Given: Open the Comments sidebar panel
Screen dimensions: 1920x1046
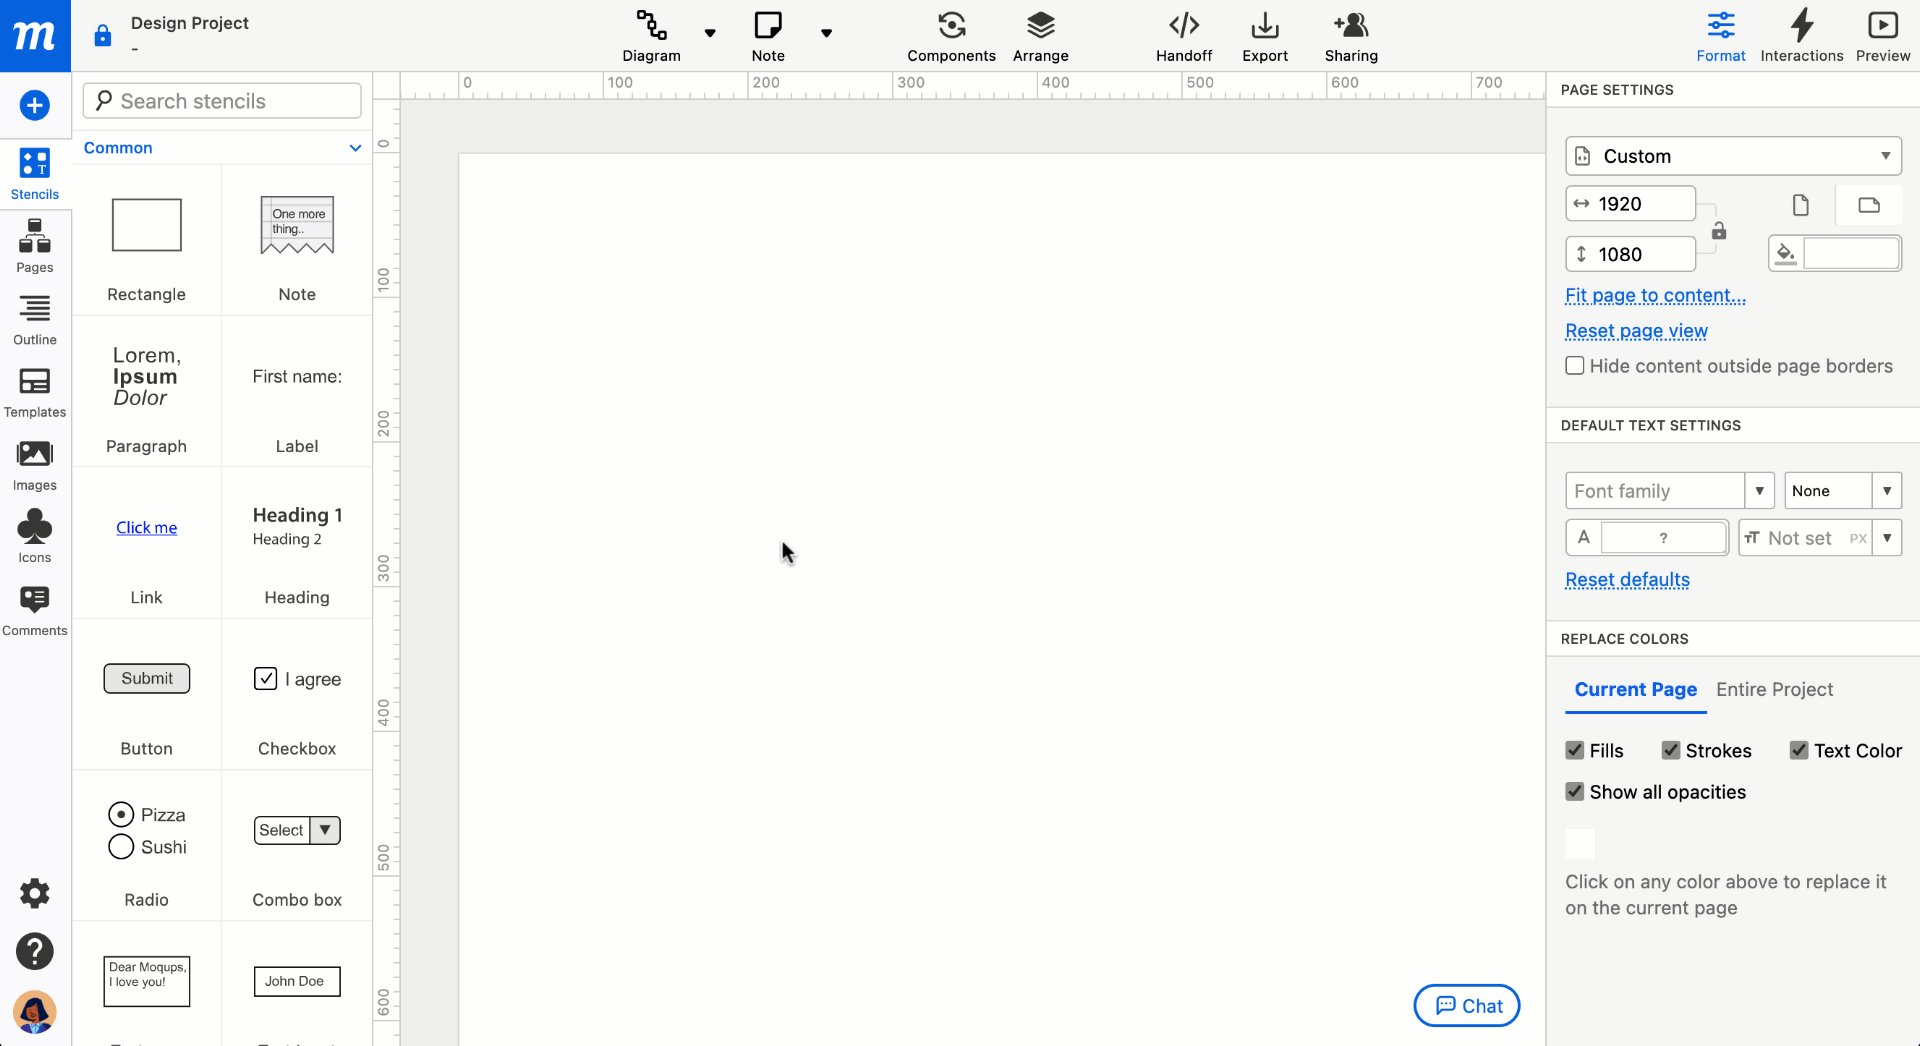Looking at the screenshot, I should coord(35,610).
